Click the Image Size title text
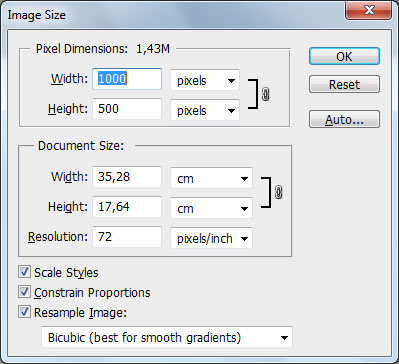The image size is (399, 364). click(37, 15)
